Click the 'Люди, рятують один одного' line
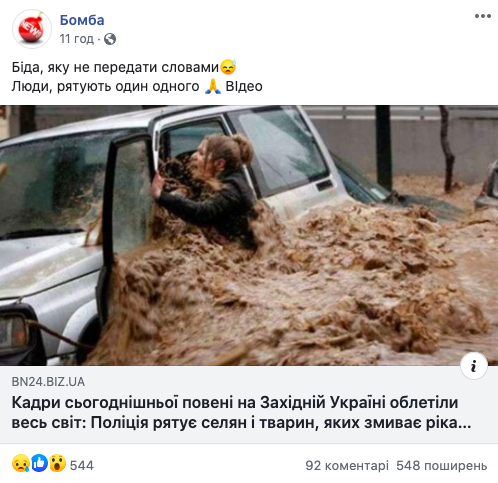 pos(106,87)
